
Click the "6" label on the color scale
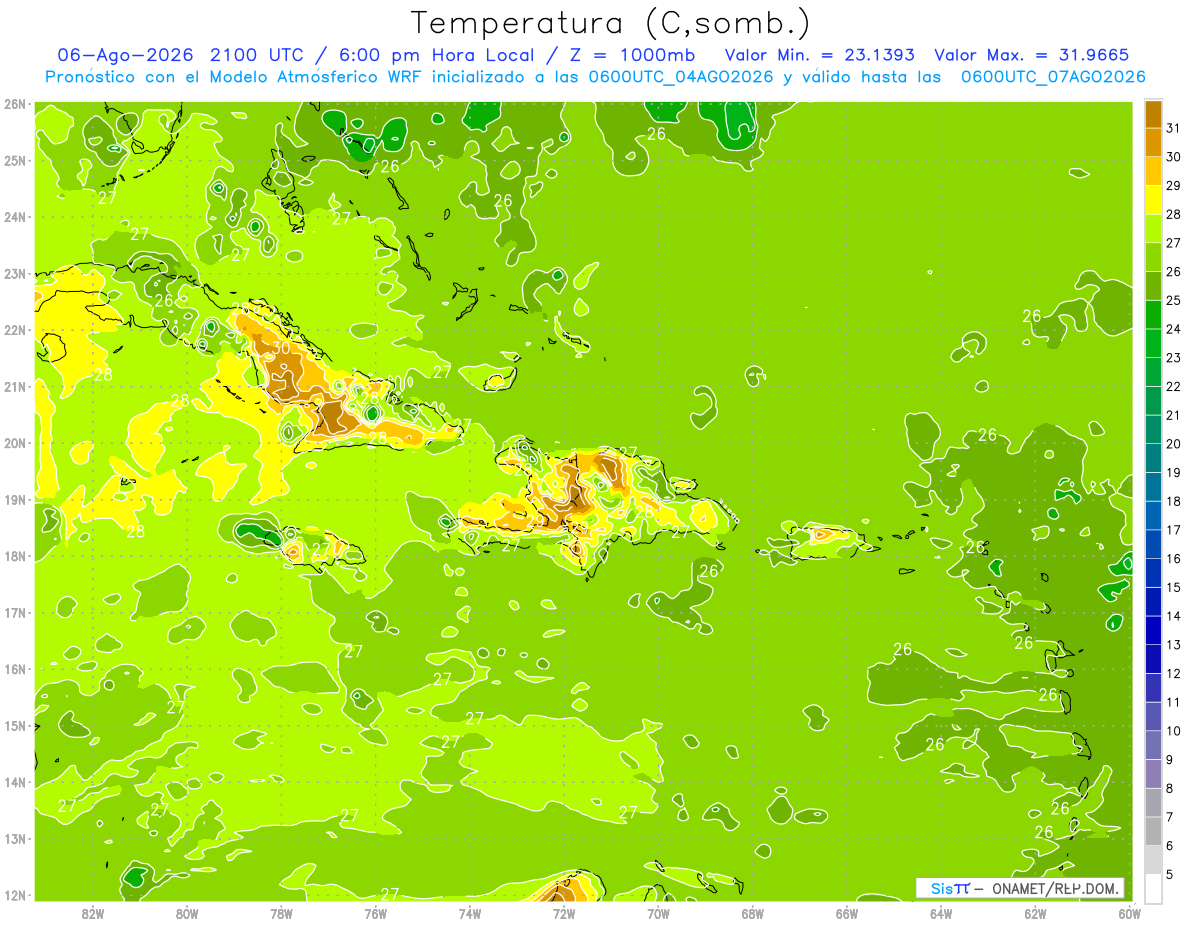click(1170, 846)
